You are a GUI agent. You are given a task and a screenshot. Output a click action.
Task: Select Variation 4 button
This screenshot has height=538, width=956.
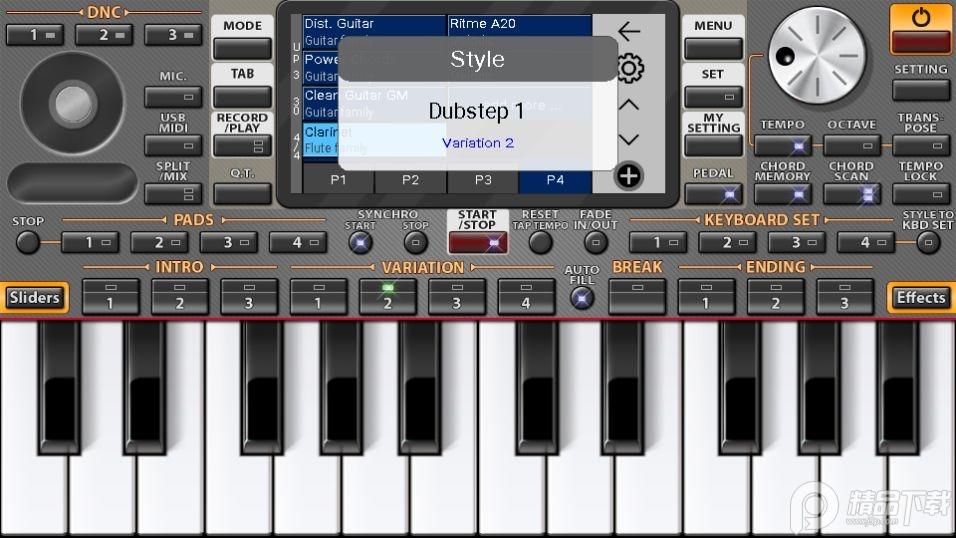(x=526, y=297)
